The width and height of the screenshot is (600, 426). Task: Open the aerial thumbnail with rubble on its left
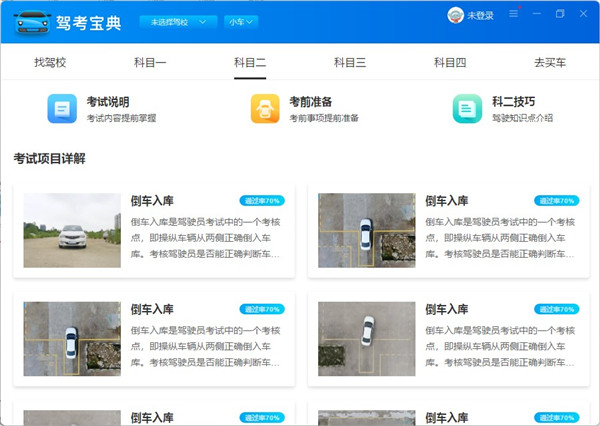point(367,339)
